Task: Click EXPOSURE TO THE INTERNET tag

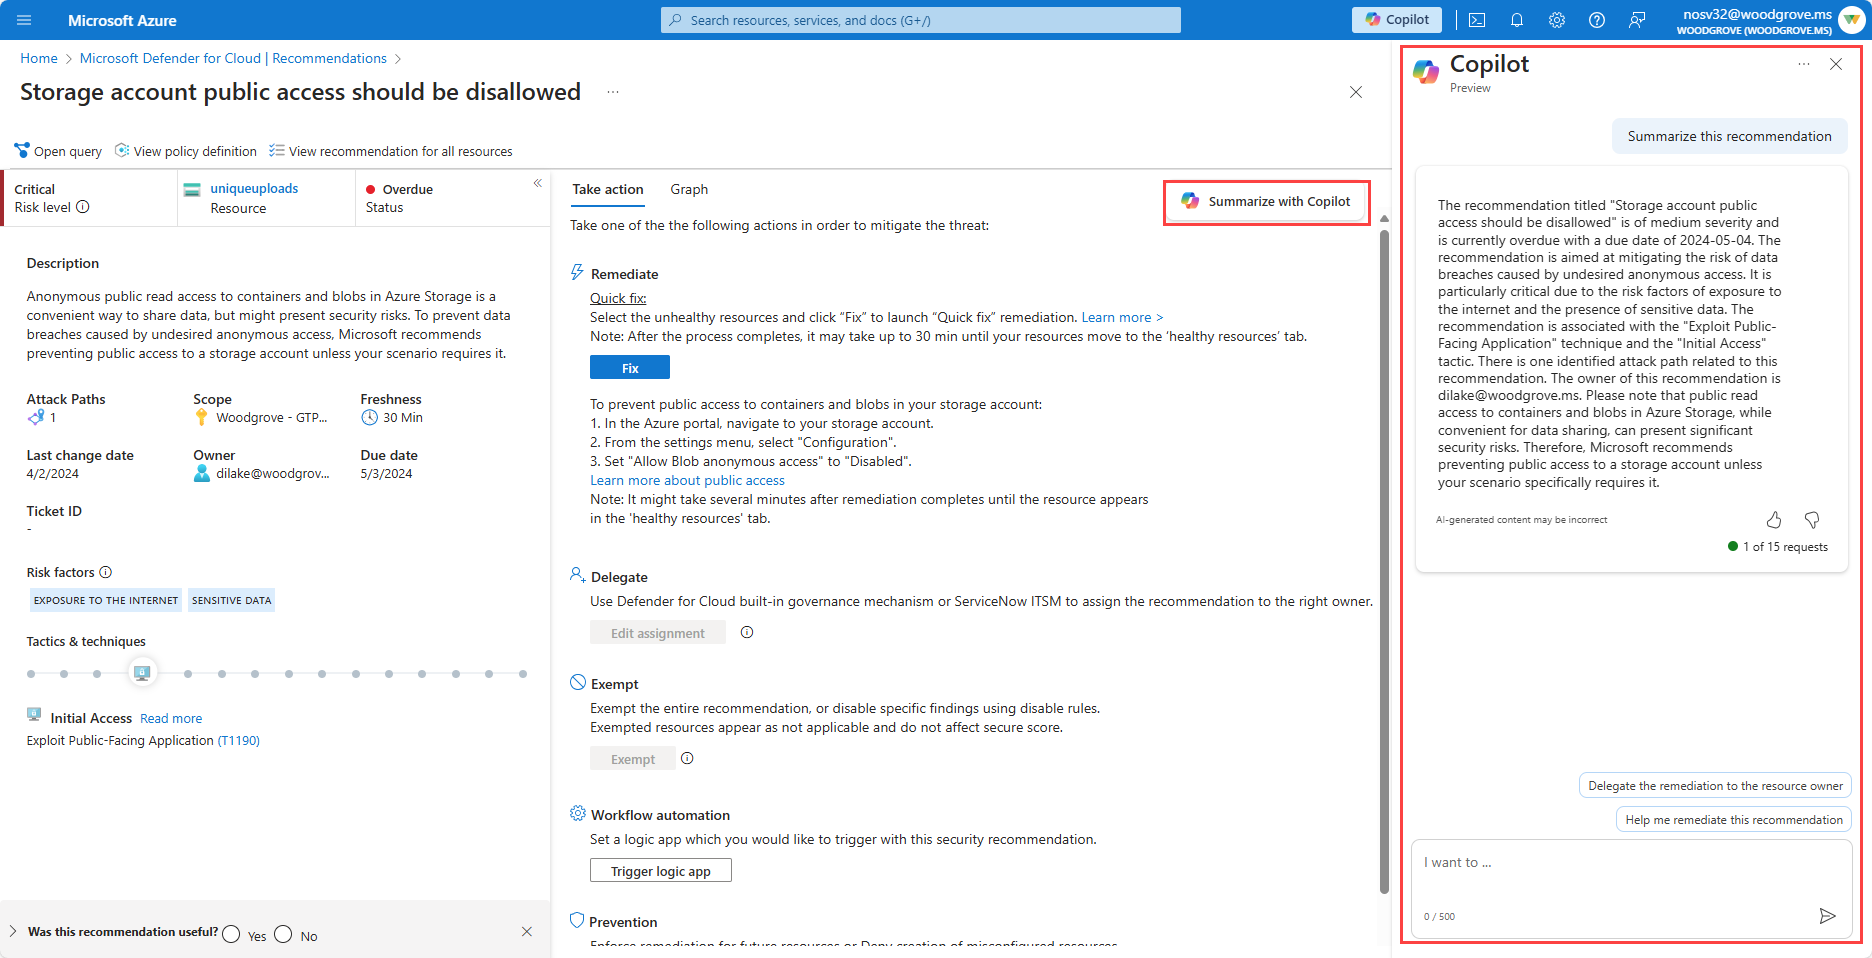Action: tap(106, 600)
